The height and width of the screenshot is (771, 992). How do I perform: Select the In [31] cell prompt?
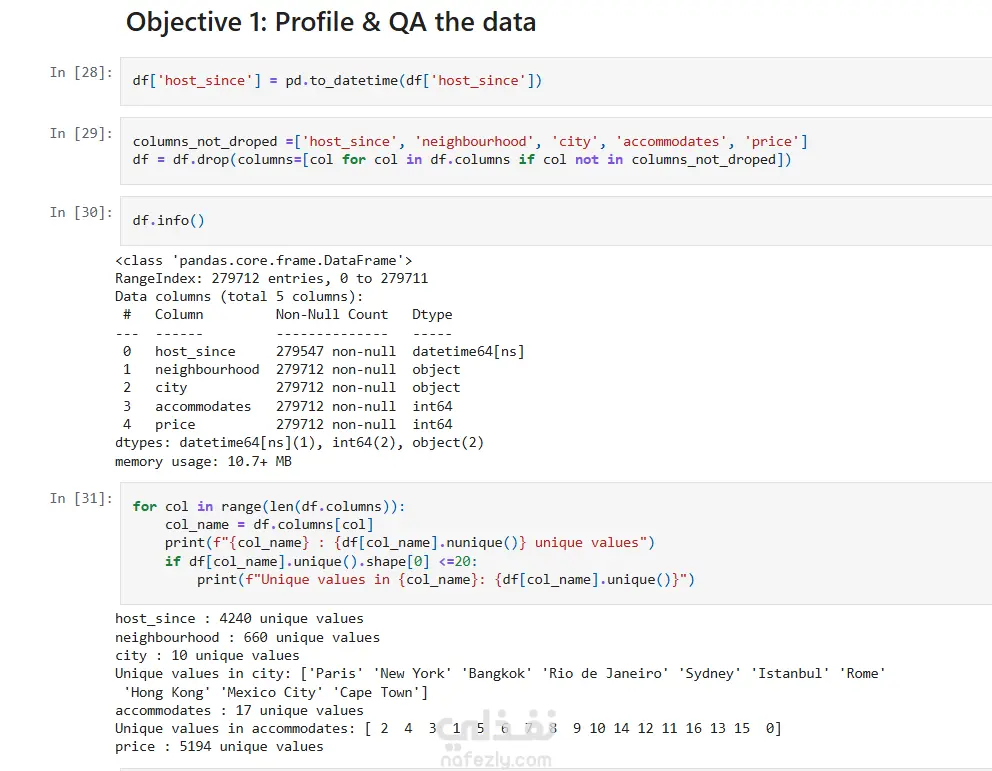point(81,498)
